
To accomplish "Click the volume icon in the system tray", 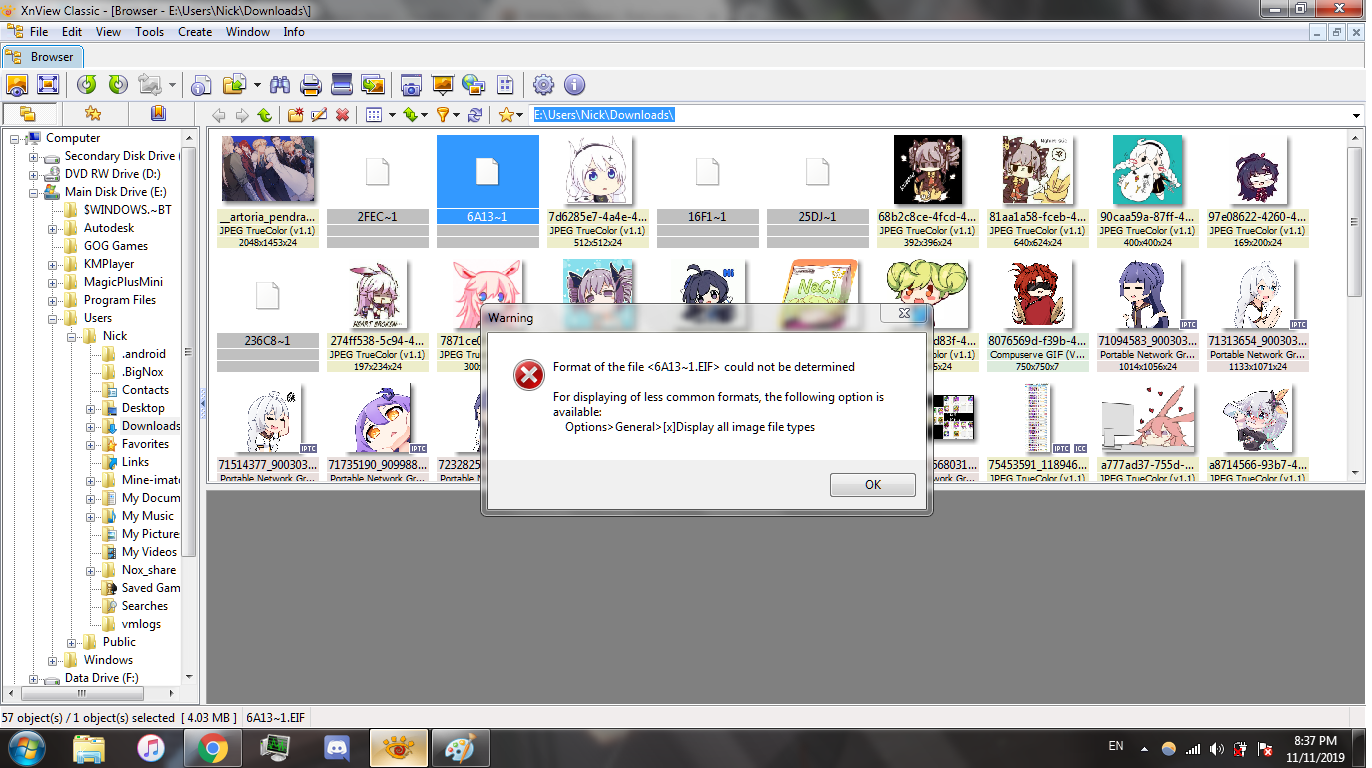I will coord(1216,748).
